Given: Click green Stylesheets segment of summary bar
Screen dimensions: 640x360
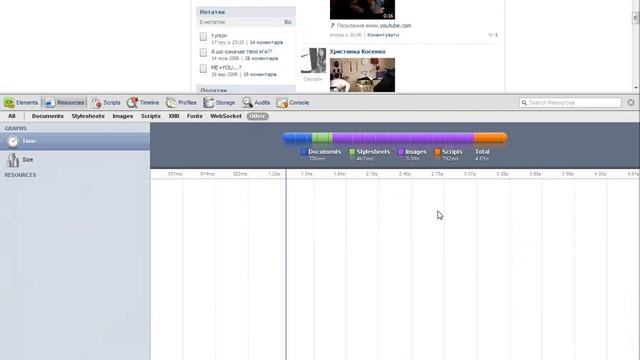Looking at the screenshot, I should point(322,138).
